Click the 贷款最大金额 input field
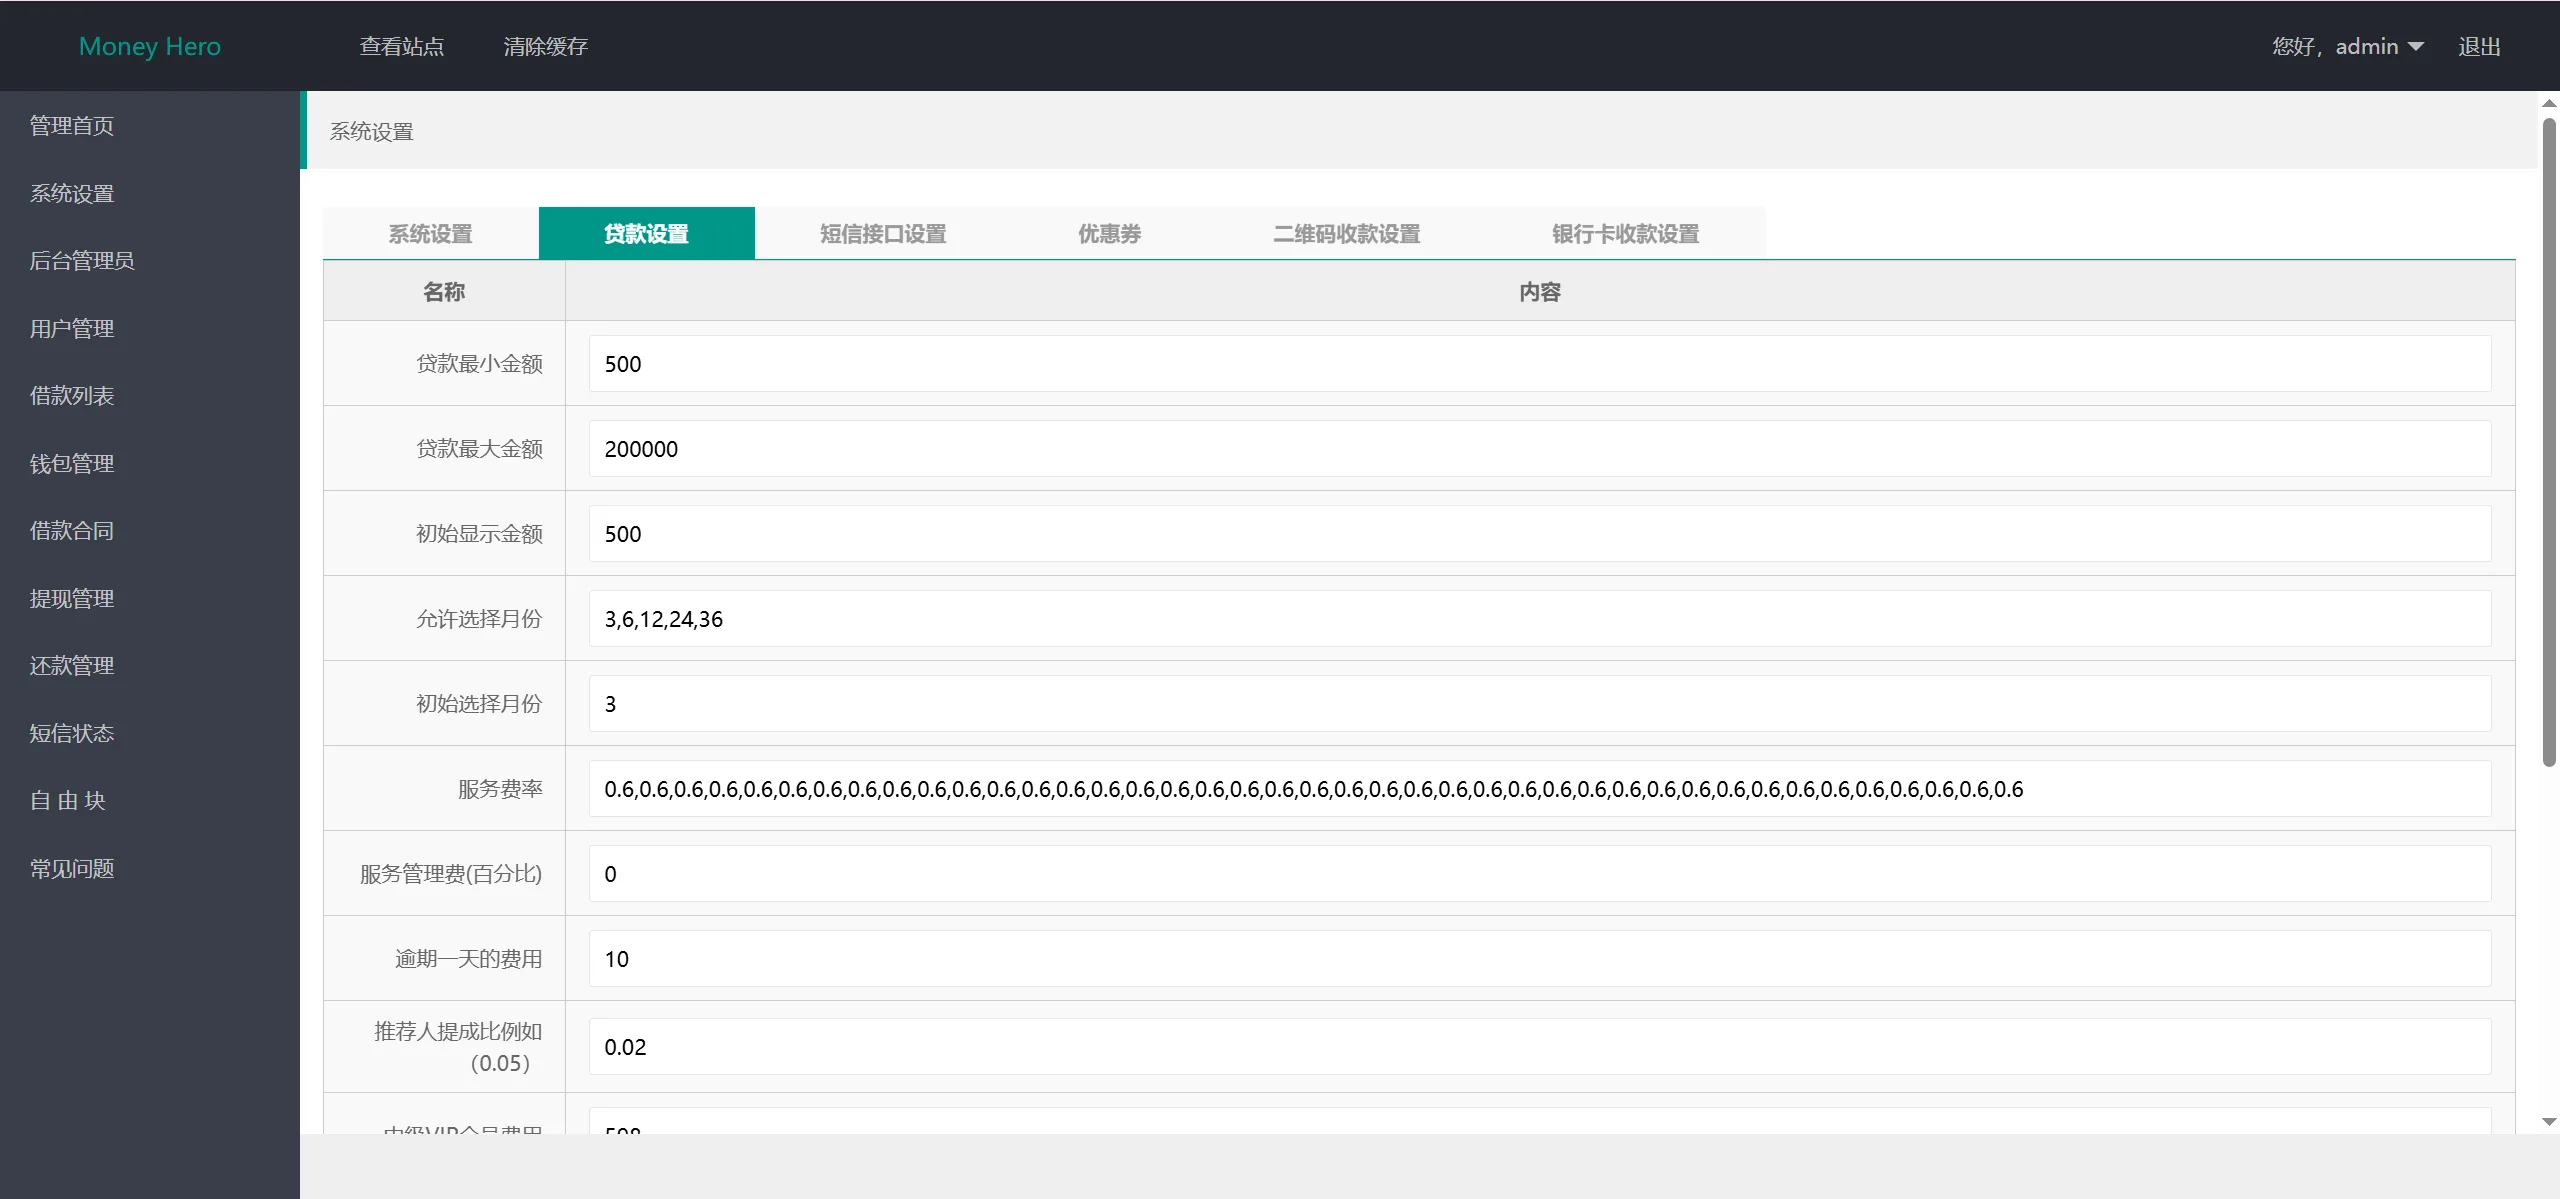 pyautogui.click(x=1539, y=449)
